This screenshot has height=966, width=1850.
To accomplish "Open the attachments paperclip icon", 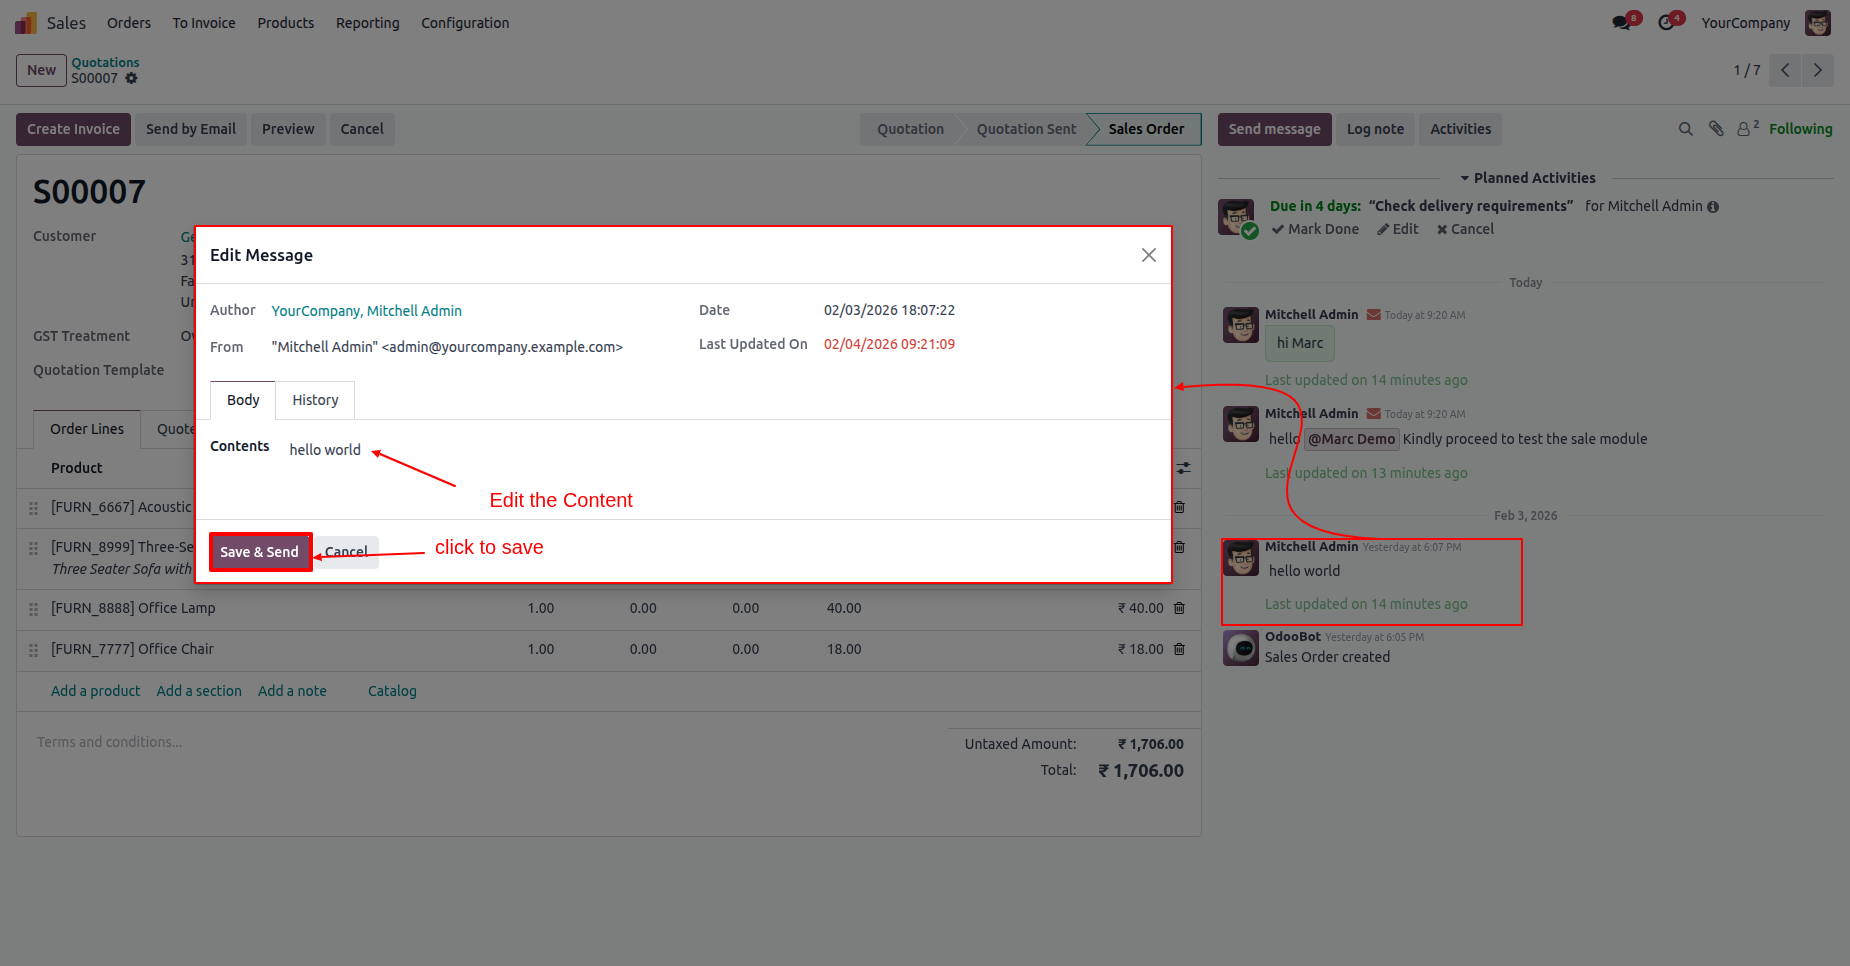I will coord(1716,129).
